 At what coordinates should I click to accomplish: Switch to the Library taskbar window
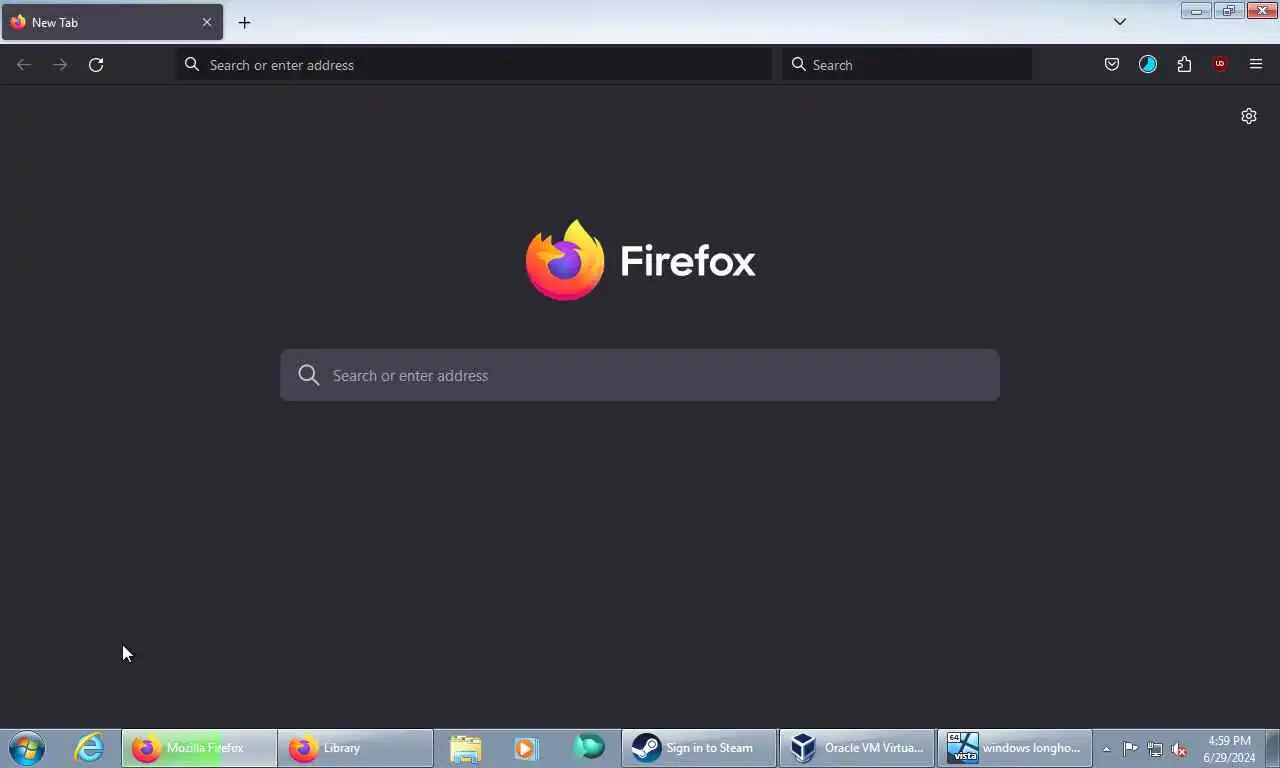tap(355, 748)
